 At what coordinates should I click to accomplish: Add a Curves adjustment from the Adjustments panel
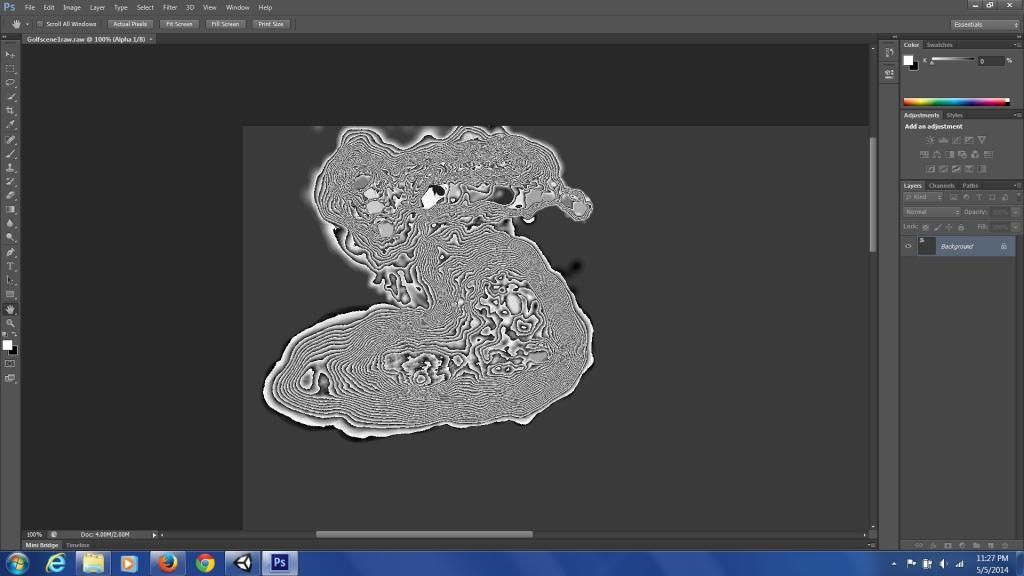(x=954, y=140)
